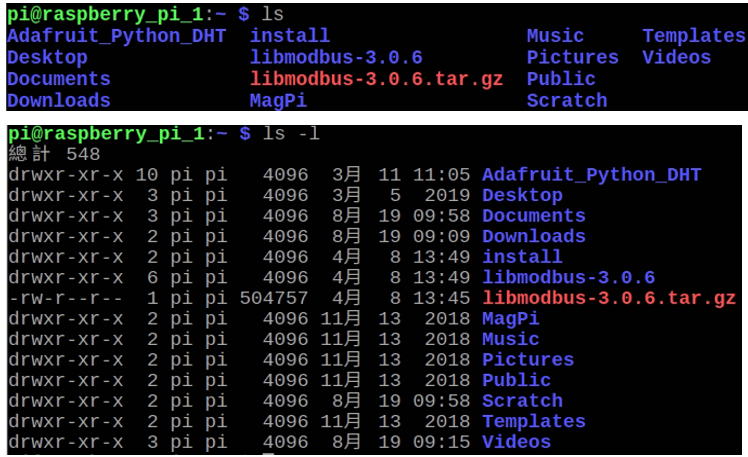748x457 pixels.
Task: Click Documents name in the ls -l listing
Action: coord(534,216)
